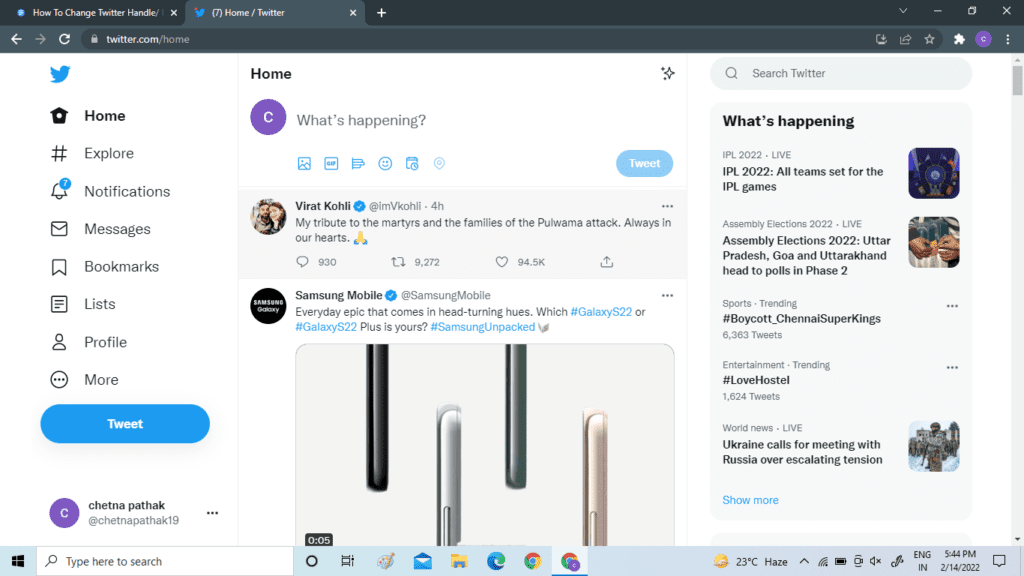Image resolution: width=1024 pixels, height=576 pixels.
Task: Open File Explorer from the taskbar
Action: click(x=459, y=561)
